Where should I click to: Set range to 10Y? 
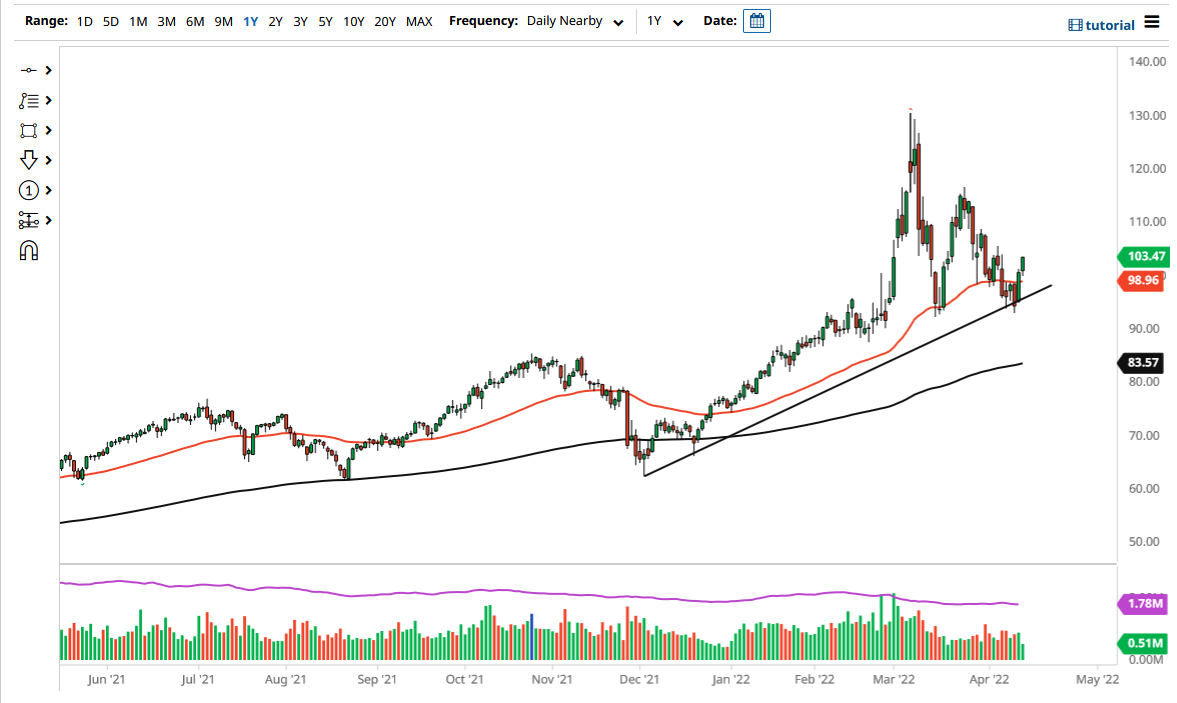point(354,22)
